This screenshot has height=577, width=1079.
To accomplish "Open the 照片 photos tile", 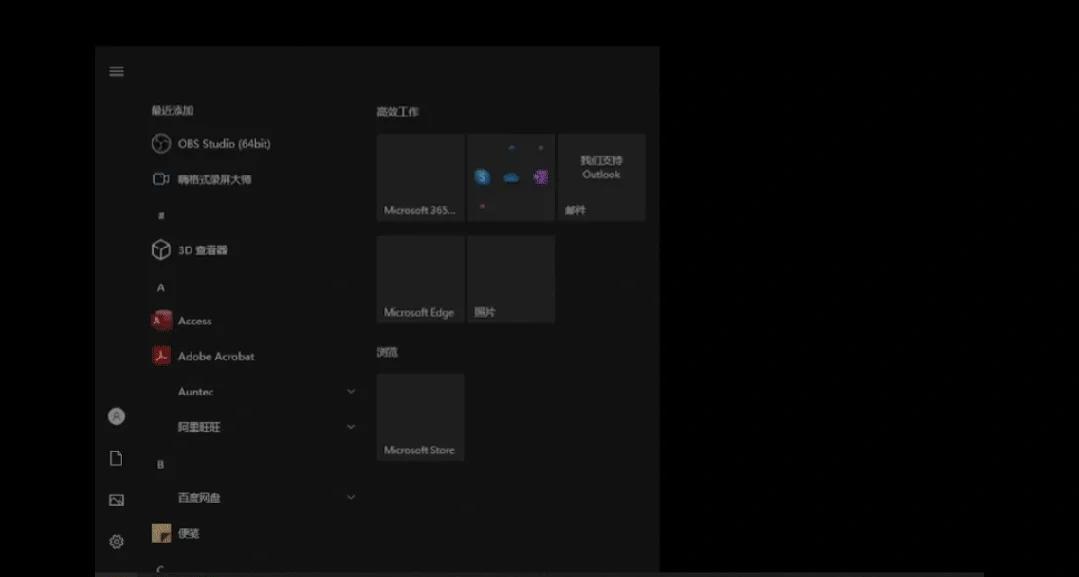I will (x=510, y=279).
